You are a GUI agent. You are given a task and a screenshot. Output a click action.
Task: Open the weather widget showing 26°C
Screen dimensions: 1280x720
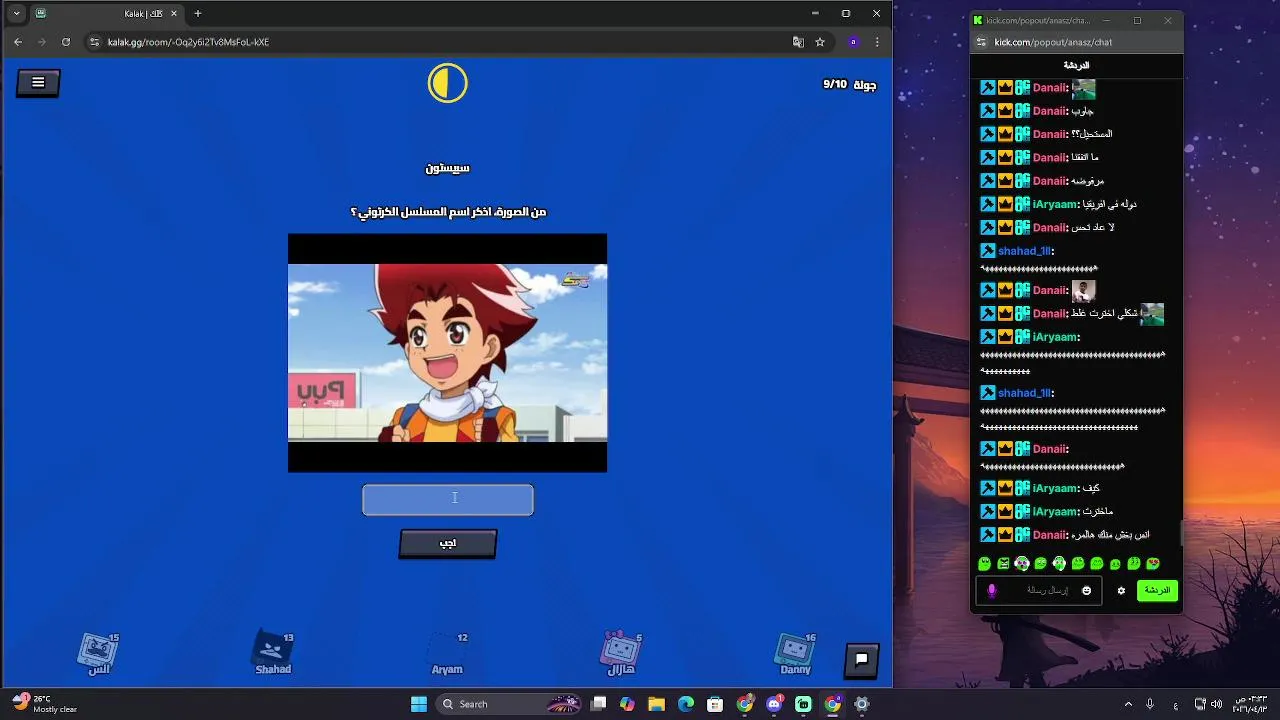(45, 704)
